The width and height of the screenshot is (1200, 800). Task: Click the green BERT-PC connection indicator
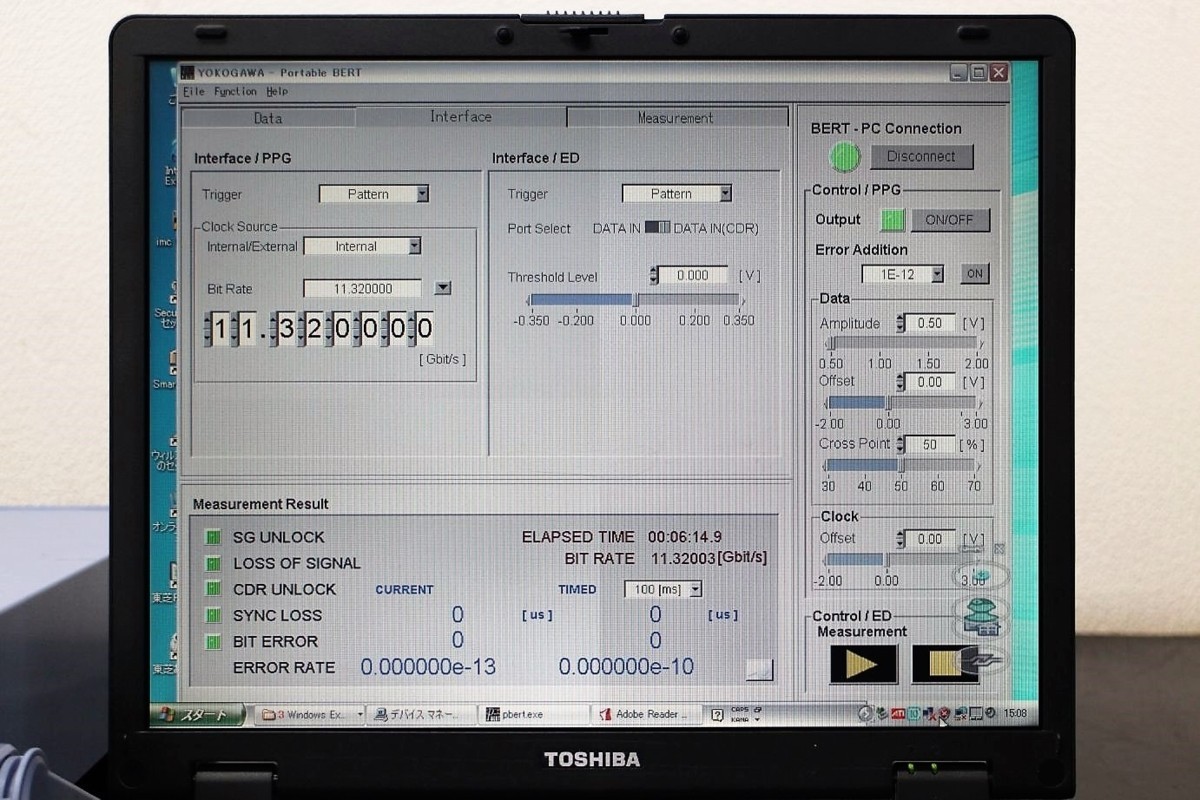[845, 157]
